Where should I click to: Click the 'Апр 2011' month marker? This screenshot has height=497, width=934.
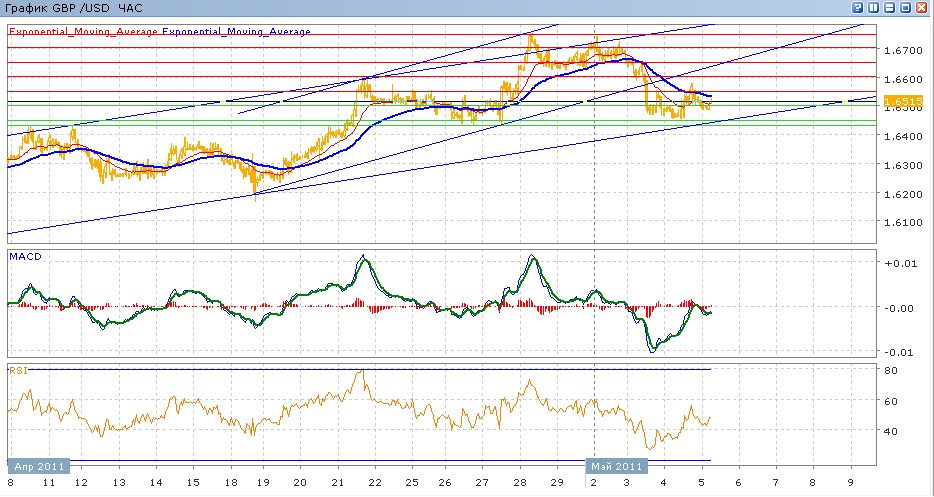point(39,466)
